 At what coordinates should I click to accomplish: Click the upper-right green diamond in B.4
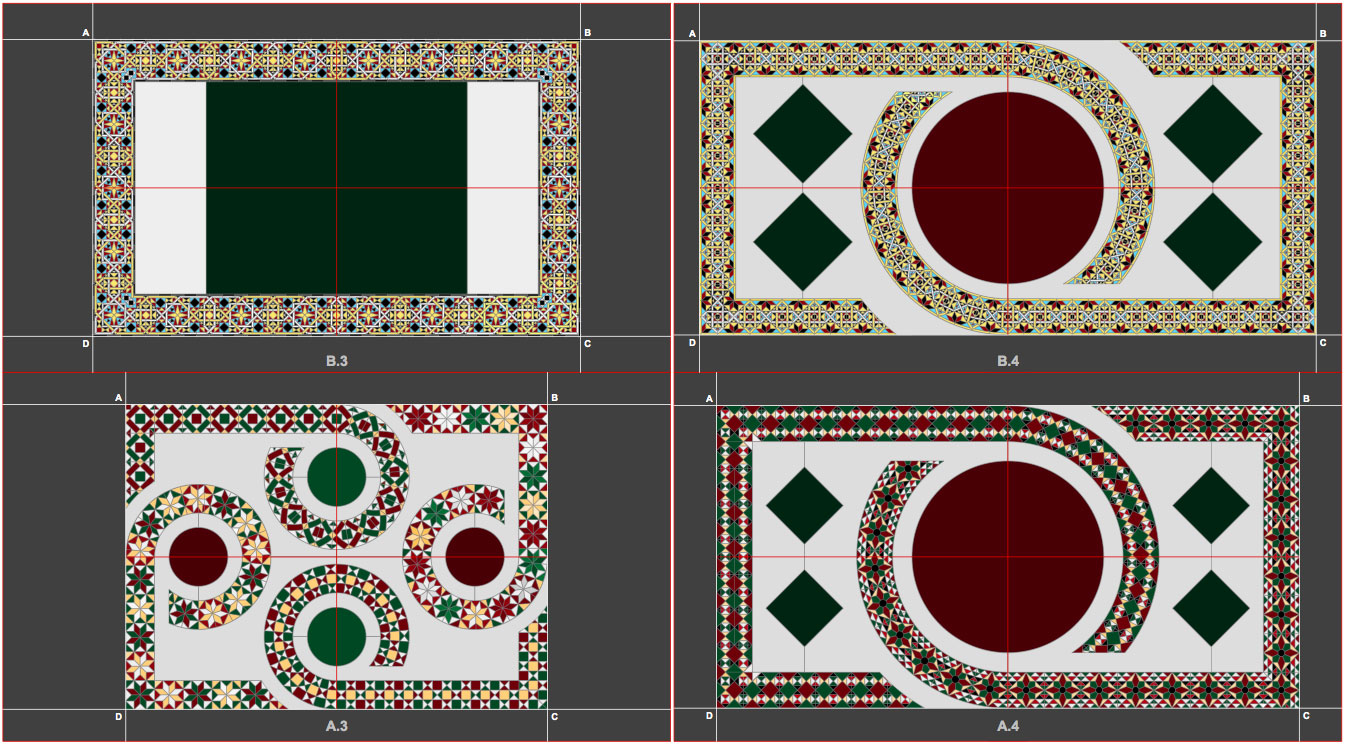[x=1213, y=134]
